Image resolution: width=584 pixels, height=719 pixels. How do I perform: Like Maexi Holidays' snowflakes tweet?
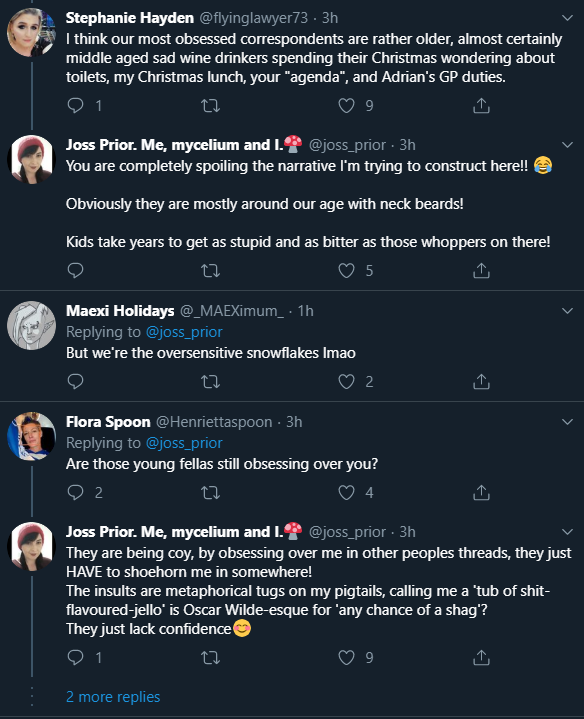[x=346, y=382]
